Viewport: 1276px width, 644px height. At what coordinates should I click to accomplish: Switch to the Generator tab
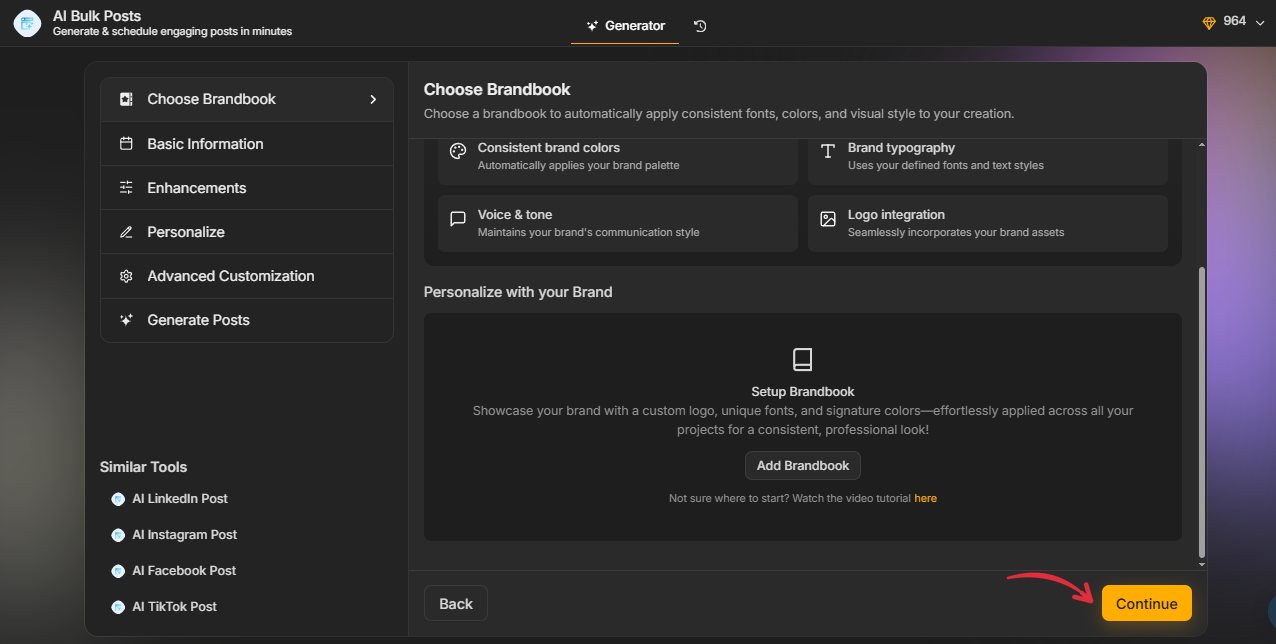click(x=625, y=26)
